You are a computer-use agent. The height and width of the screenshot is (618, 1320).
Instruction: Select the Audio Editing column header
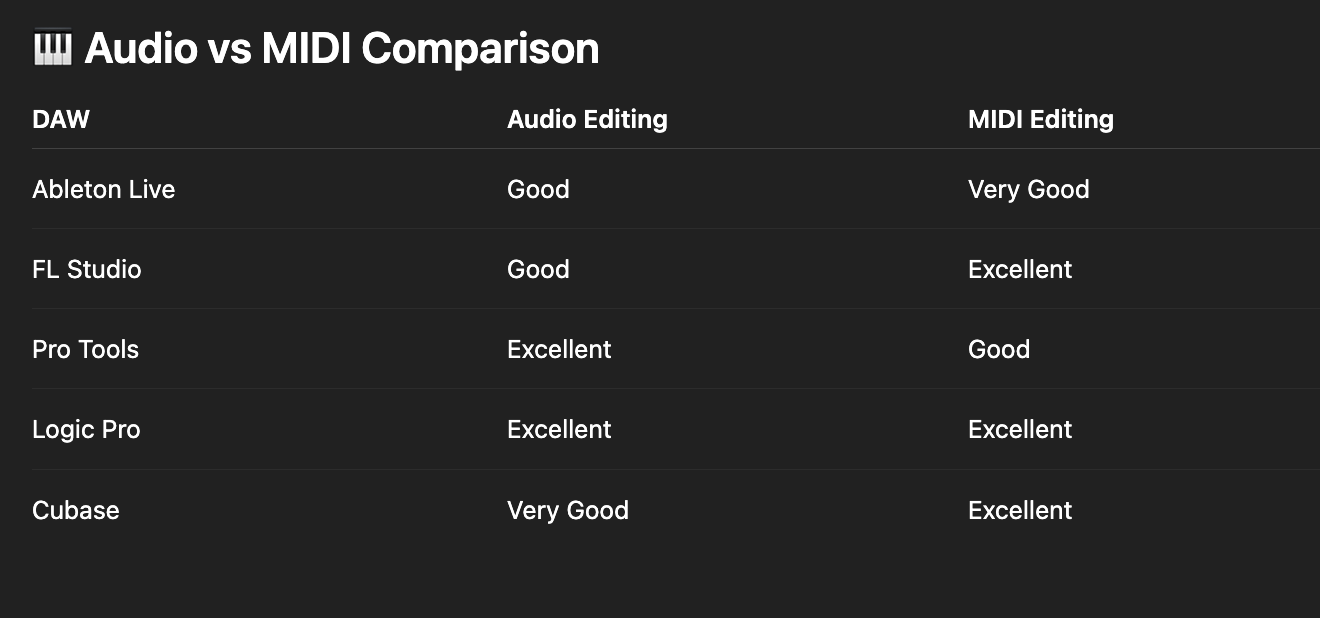pyautogui.click(x=587, y=119)
